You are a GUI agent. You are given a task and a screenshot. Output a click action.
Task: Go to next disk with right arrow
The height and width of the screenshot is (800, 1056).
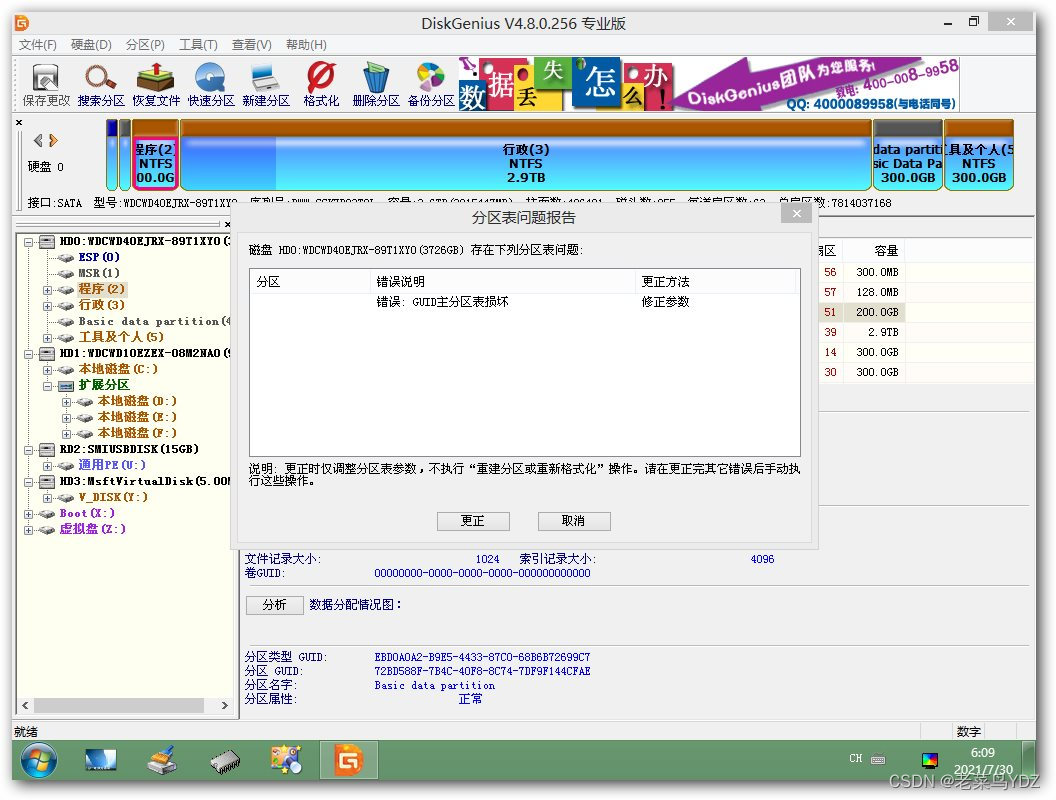53,140
